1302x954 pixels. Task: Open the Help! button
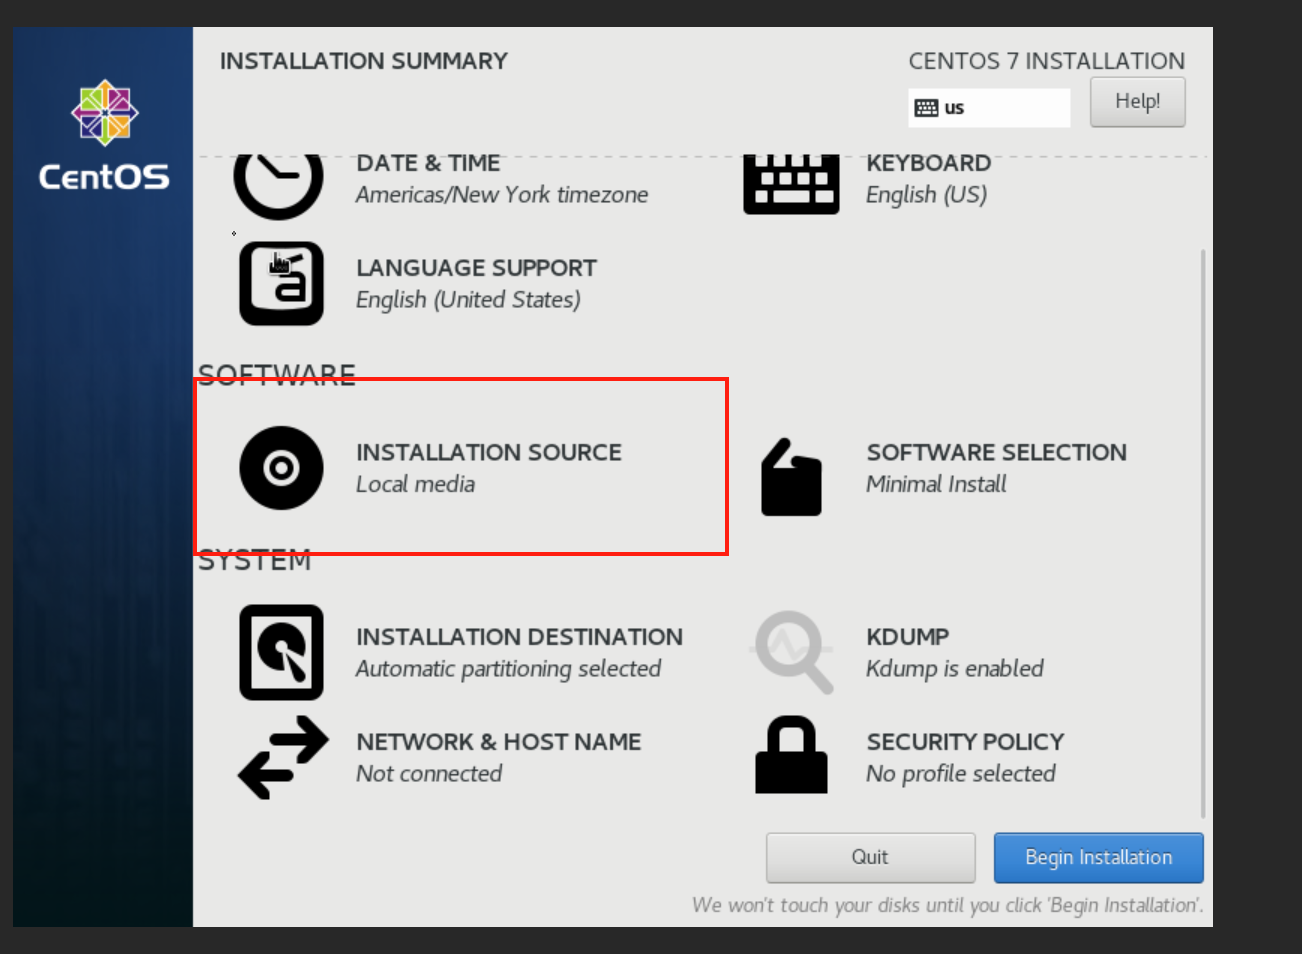pos(1137,102)
